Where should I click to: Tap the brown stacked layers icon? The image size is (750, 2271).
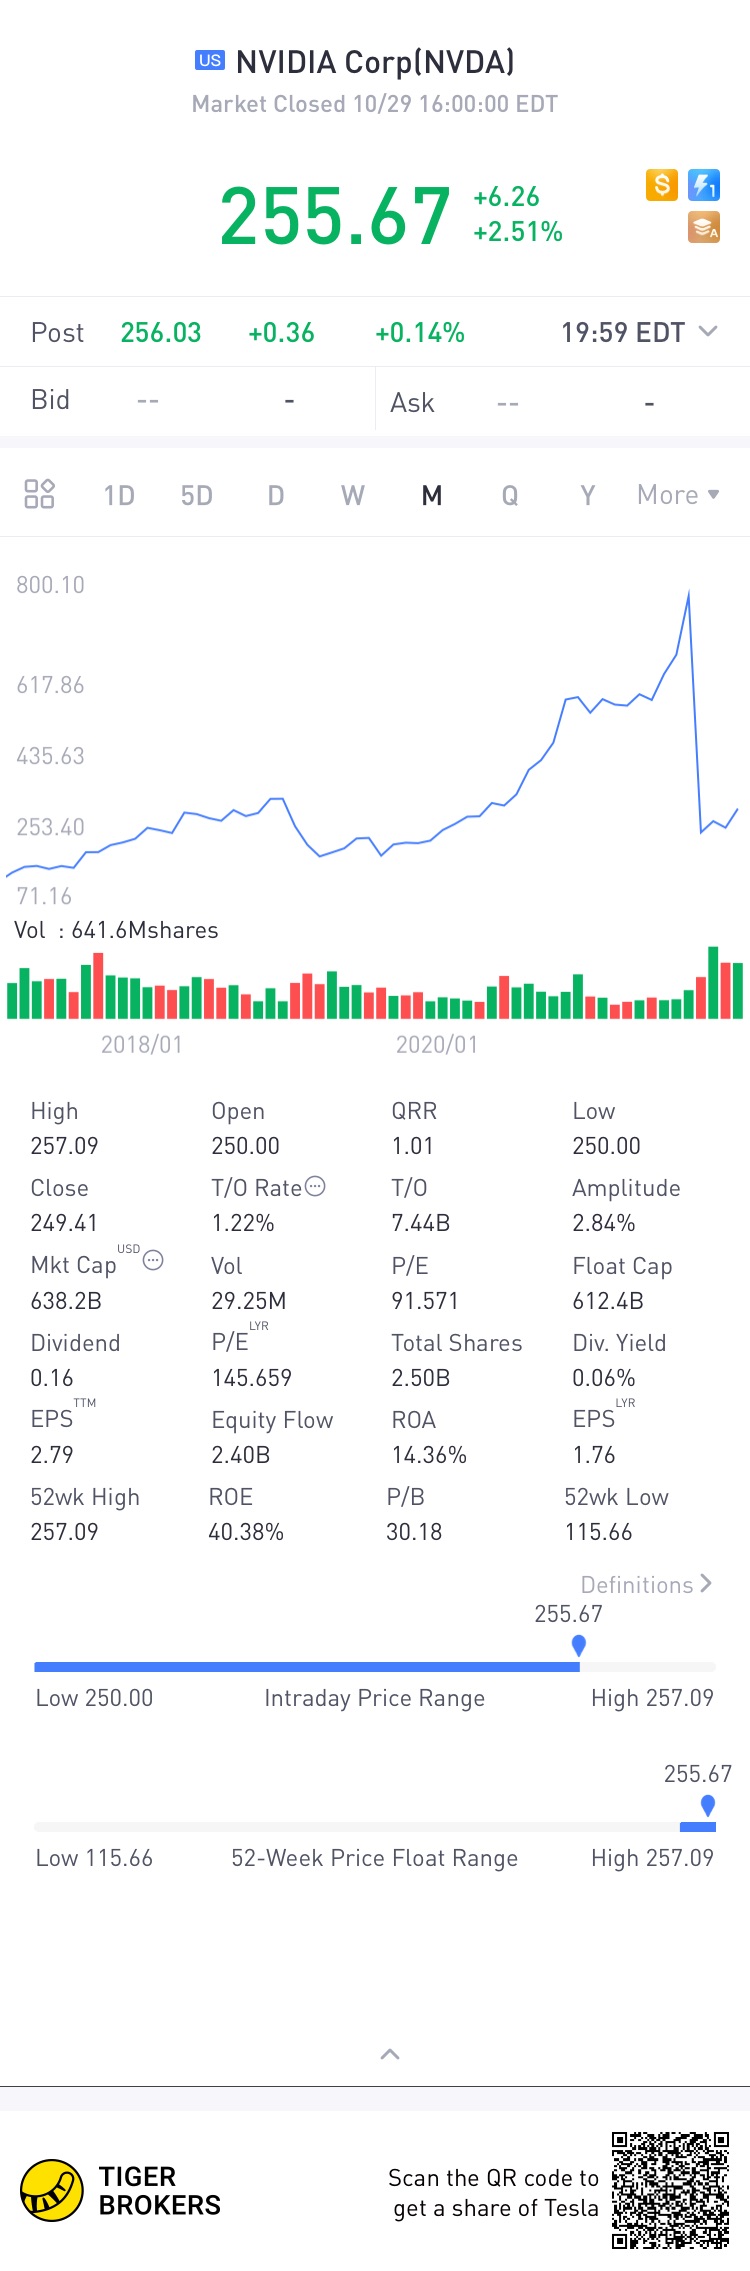click(x=704, y=229)
